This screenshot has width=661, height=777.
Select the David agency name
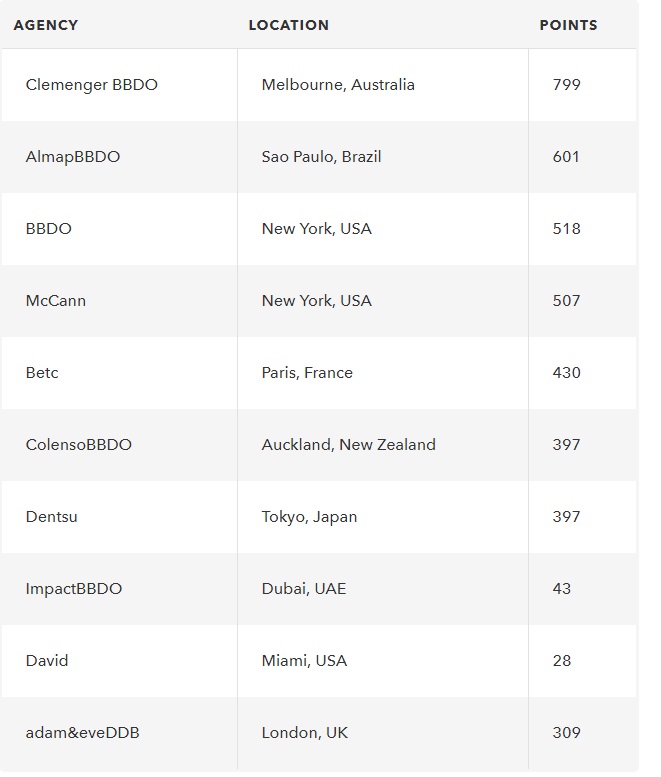(x=47, y=661)
